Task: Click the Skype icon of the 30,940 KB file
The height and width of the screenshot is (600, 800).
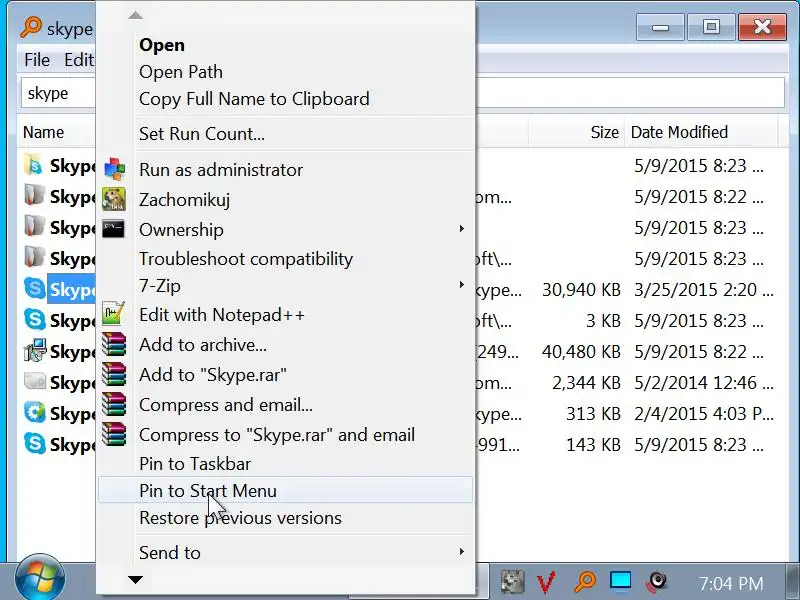Action: pyautogui.click(x=35, y=289)
